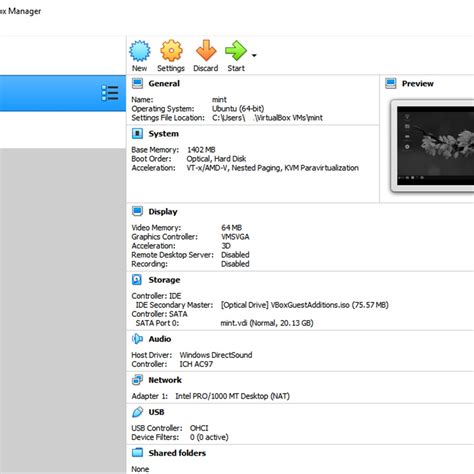Click the VT-x/AMD-V acceleration value
This screenshot has width=474, height=474.
272,168
